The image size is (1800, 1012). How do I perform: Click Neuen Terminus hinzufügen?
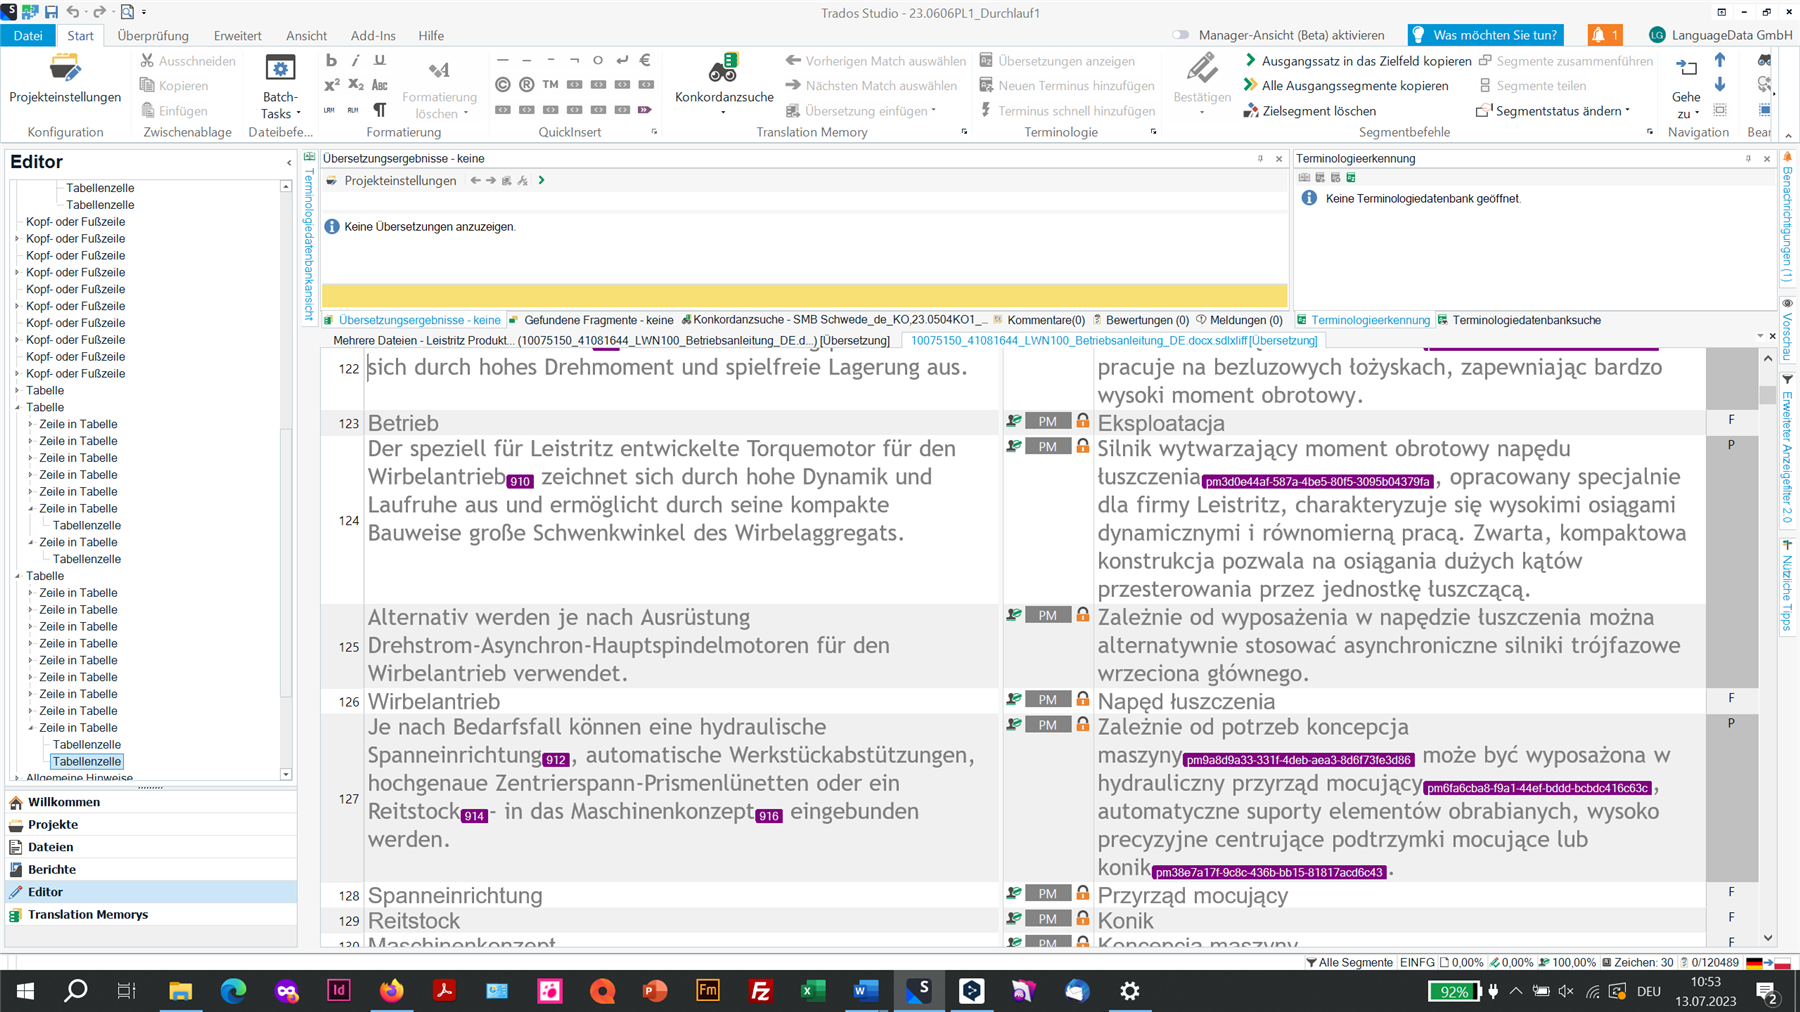pos(1066,86)
